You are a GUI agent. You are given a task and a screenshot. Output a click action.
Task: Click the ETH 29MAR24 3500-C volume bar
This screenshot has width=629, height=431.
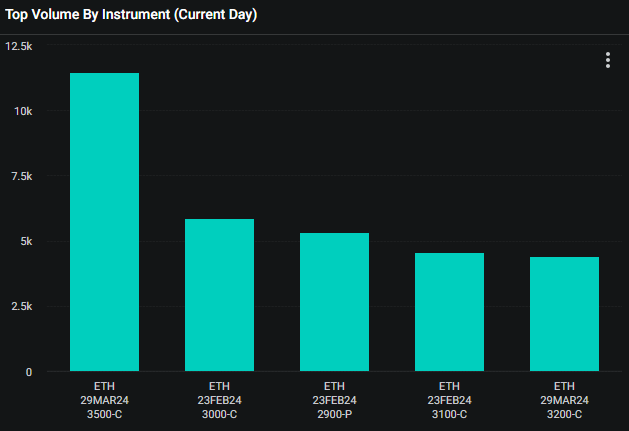coord(104,222)
